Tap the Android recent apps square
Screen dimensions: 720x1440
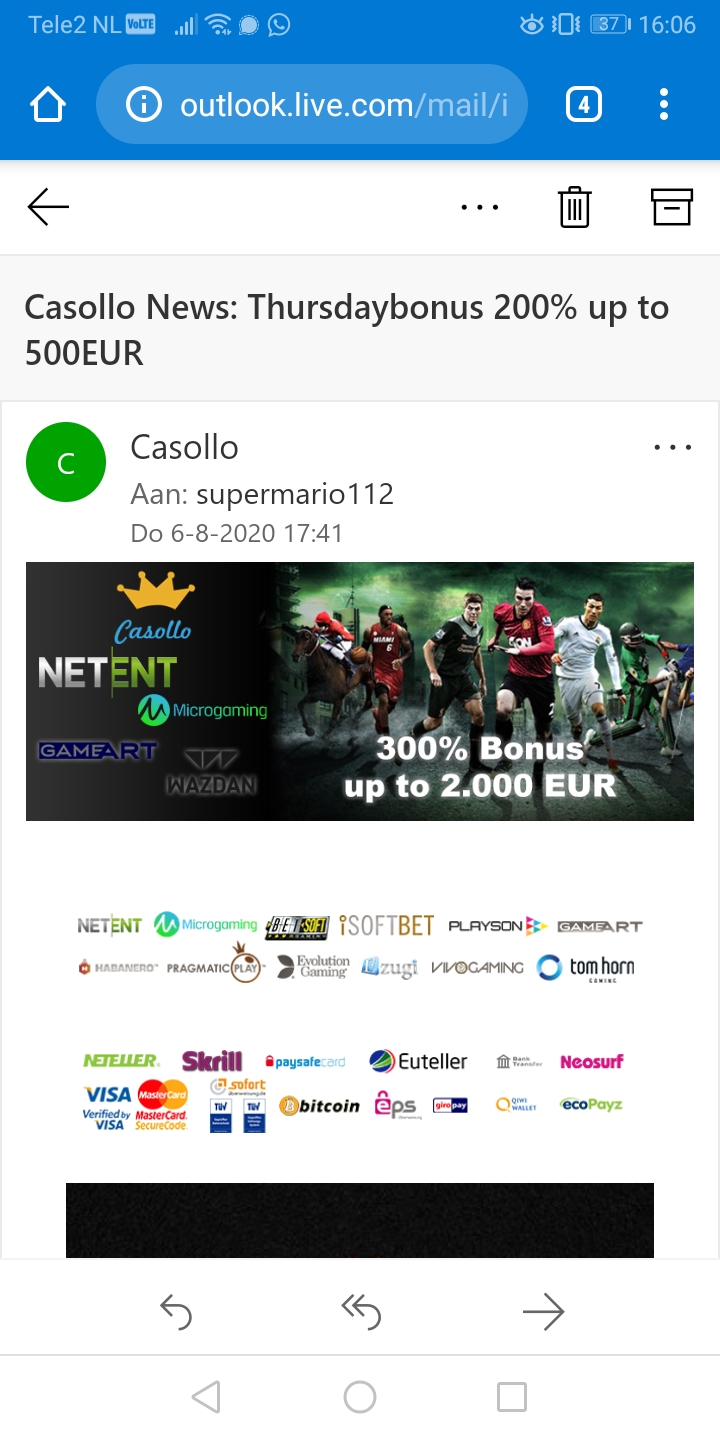coord(512,1397)
